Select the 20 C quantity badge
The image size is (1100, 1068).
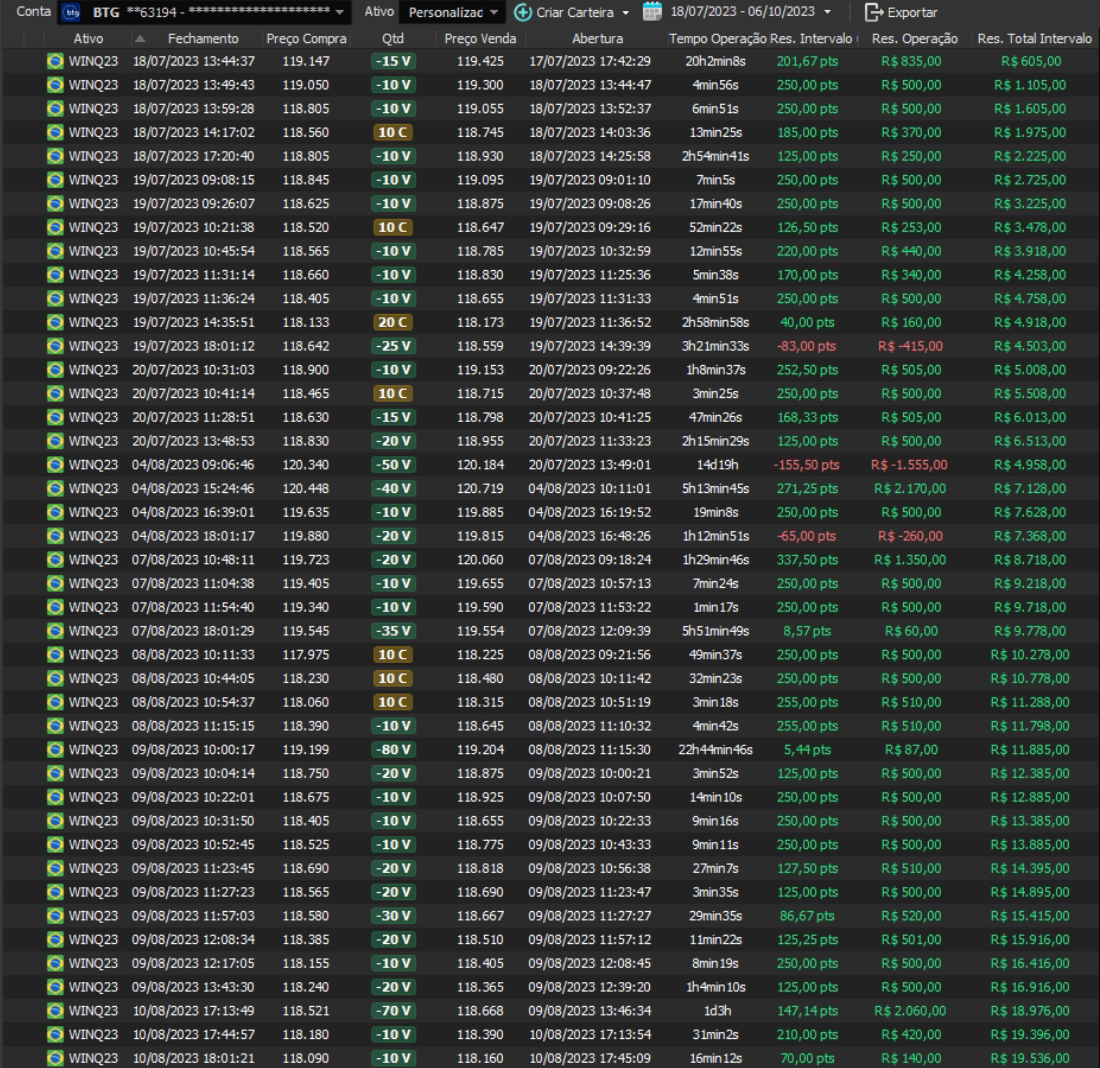391,322
